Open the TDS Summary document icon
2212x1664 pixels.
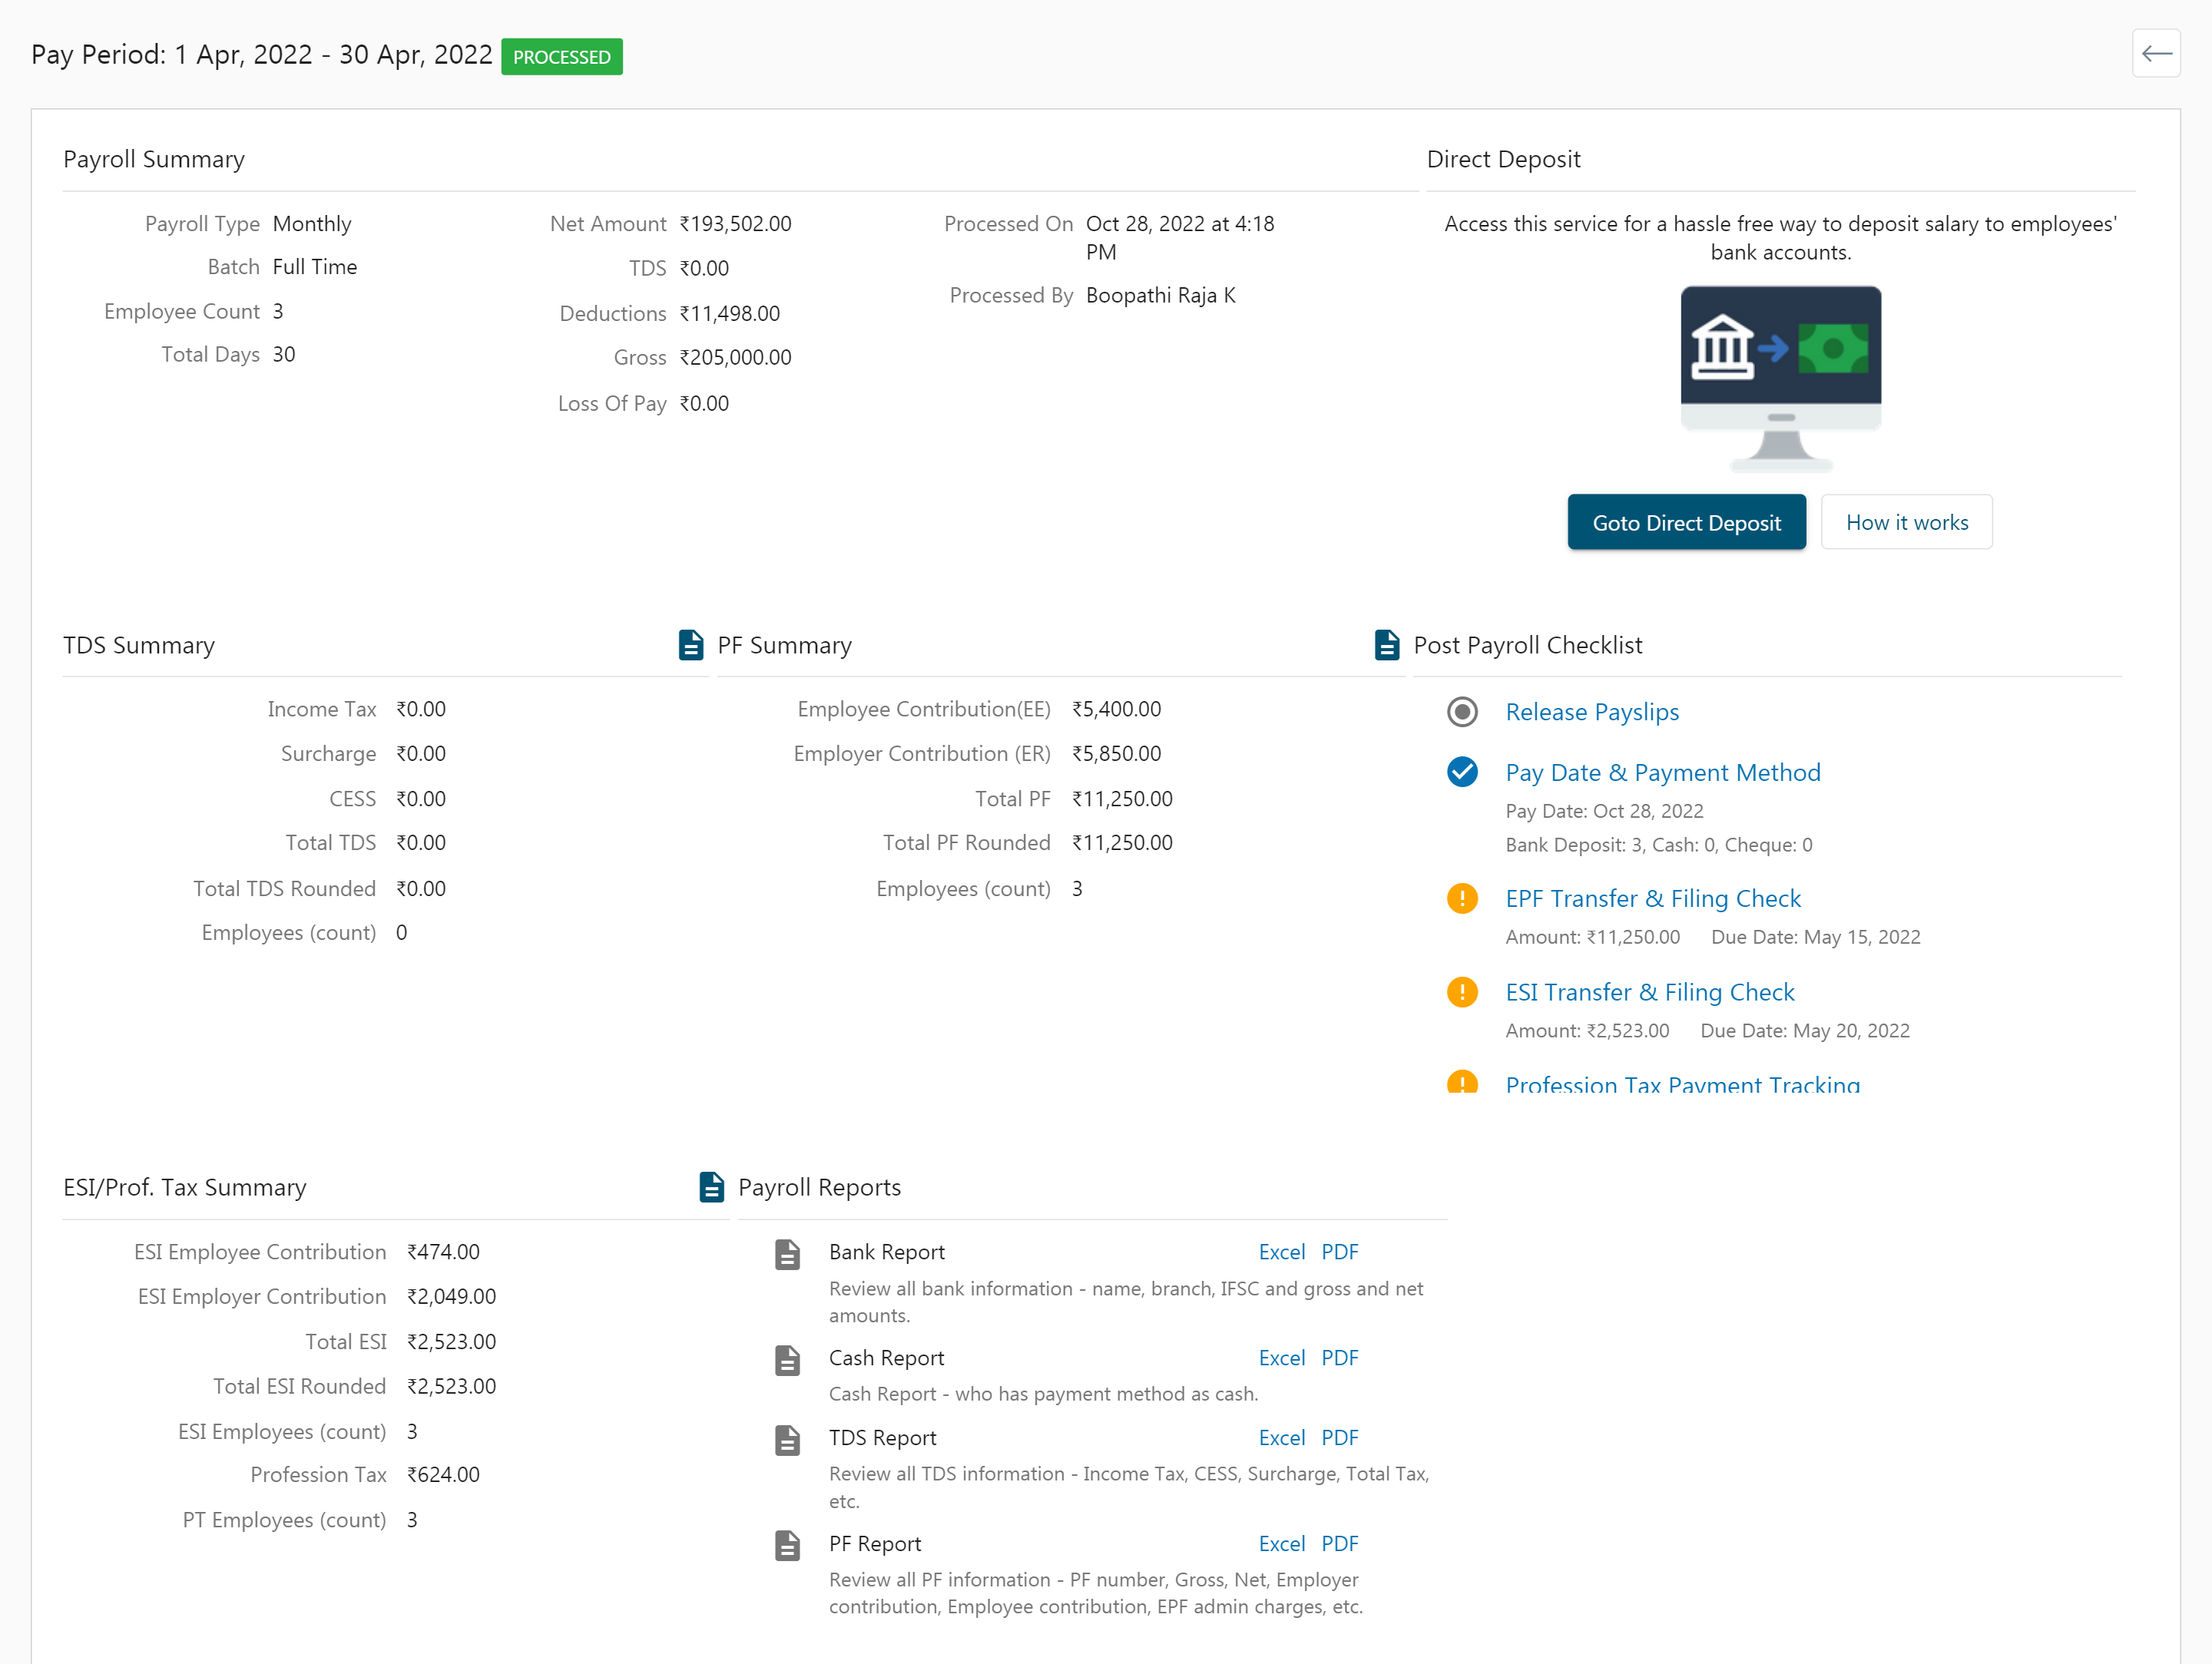690,645
